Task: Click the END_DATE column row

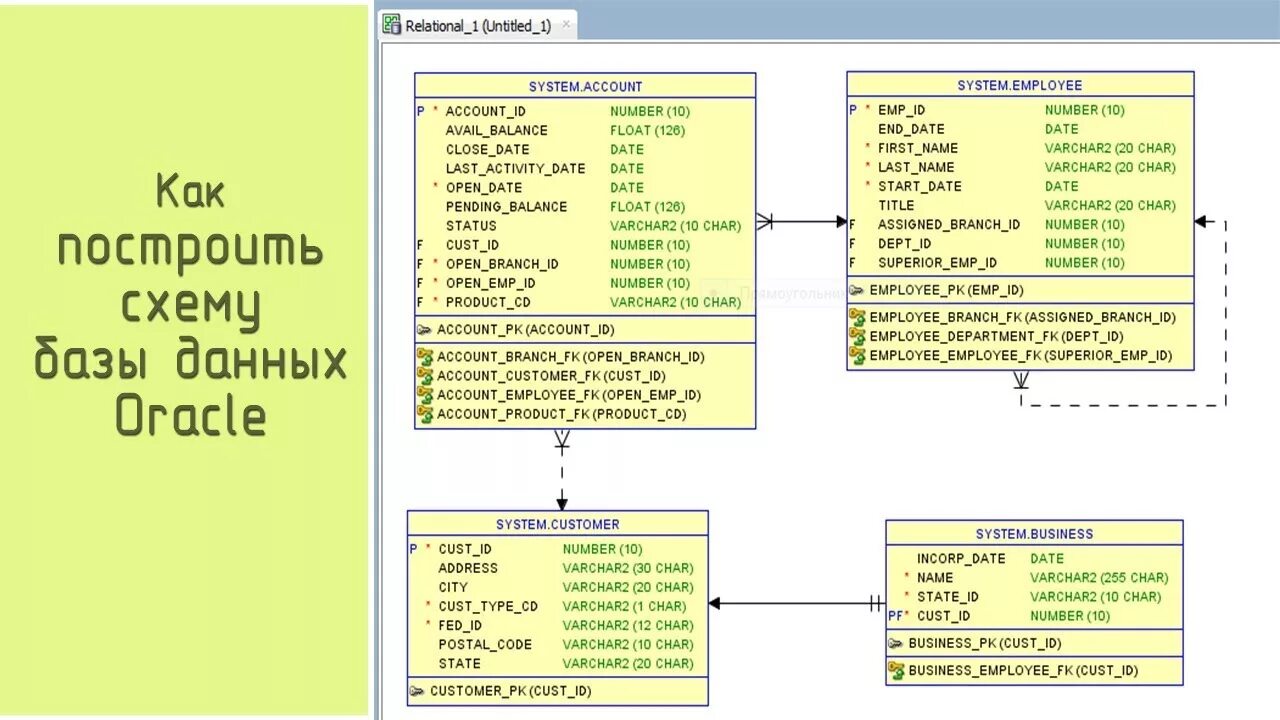Action: coord(1020,129)
